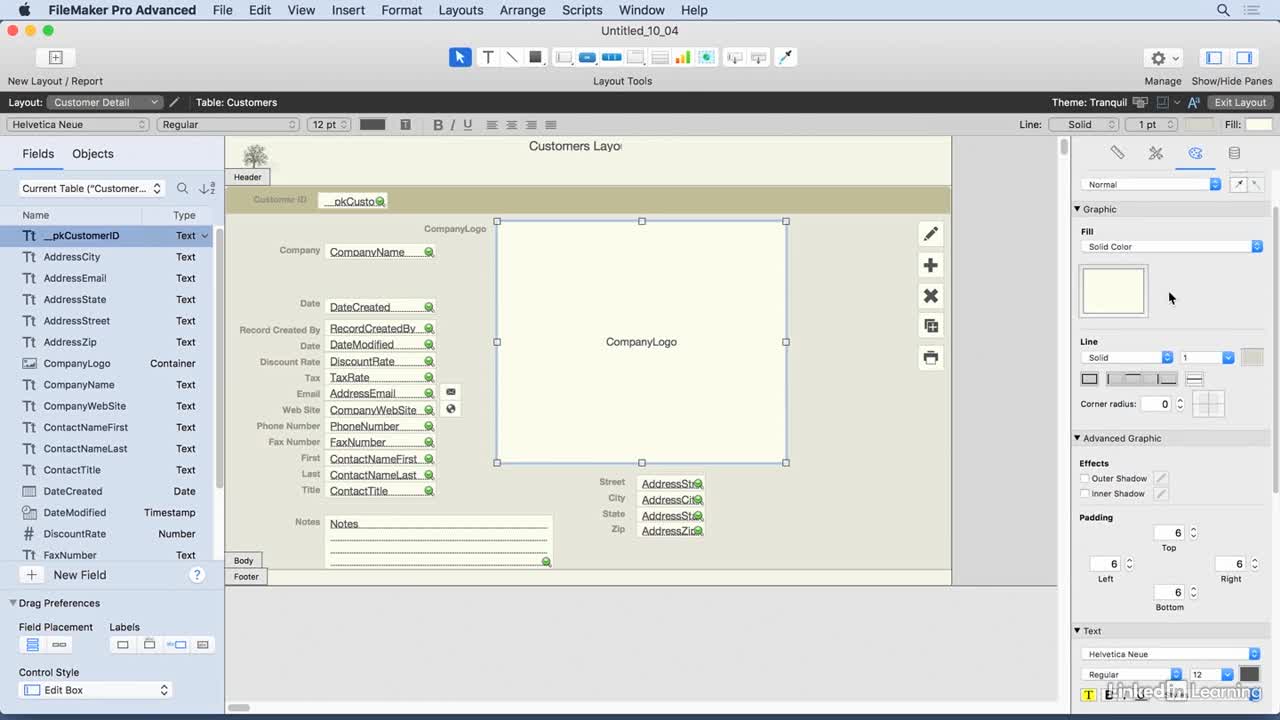1280x720 pixels.
Task: Enable Outer Shadow effect
Action: tap(1085, 479)
